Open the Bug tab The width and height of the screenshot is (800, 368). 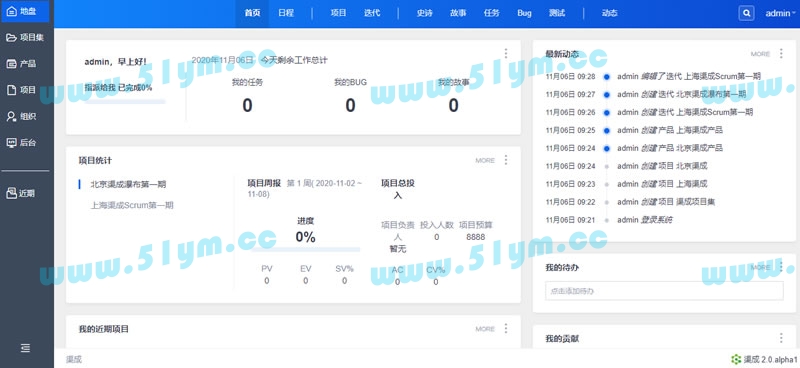524,14
